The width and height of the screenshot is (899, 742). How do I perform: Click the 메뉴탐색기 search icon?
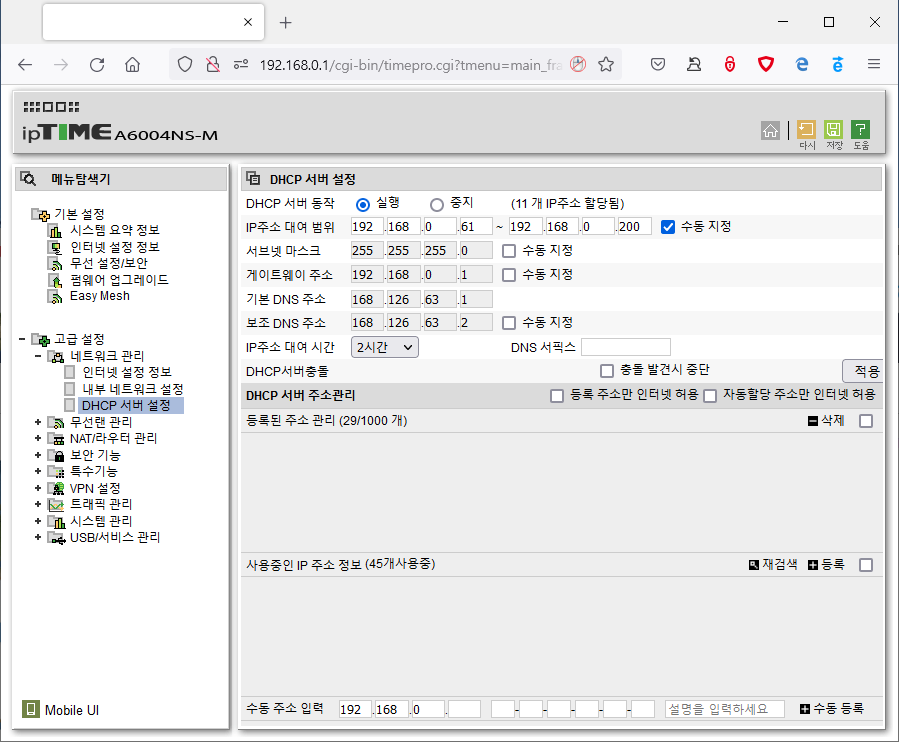coord(28,179)
